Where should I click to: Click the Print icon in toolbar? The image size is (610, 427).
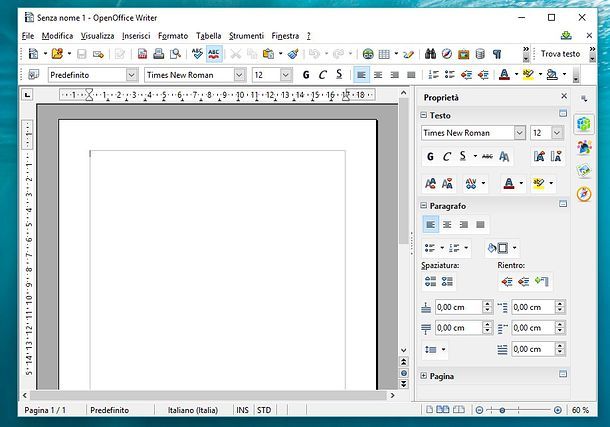(159, 54)
